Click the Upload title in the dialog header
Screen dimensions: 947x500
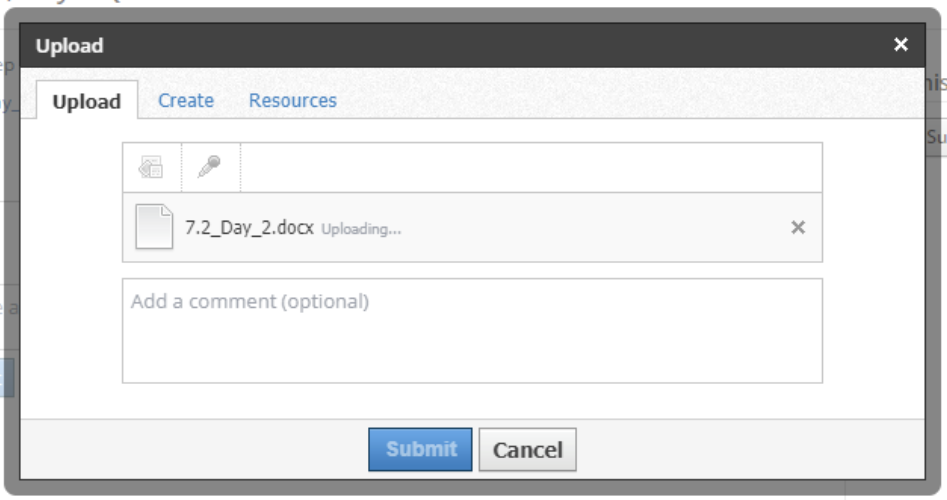point(70,46)
